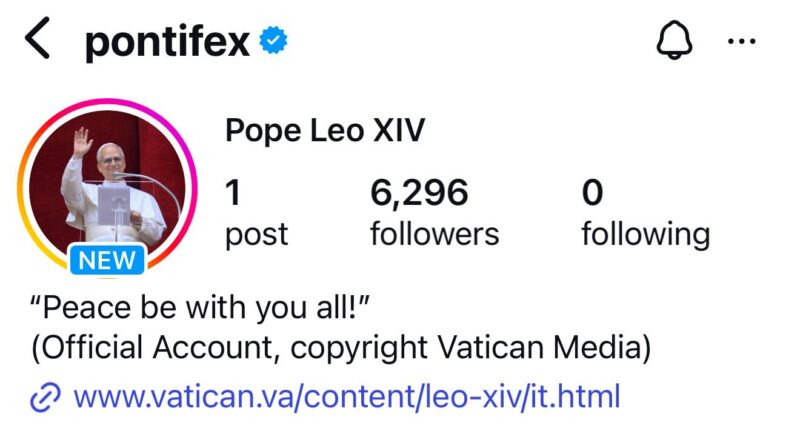Screen dimensions: 800x431
Task: Click the 6,296 followers number
Action: pyautogui.click(x=418, y=192)
